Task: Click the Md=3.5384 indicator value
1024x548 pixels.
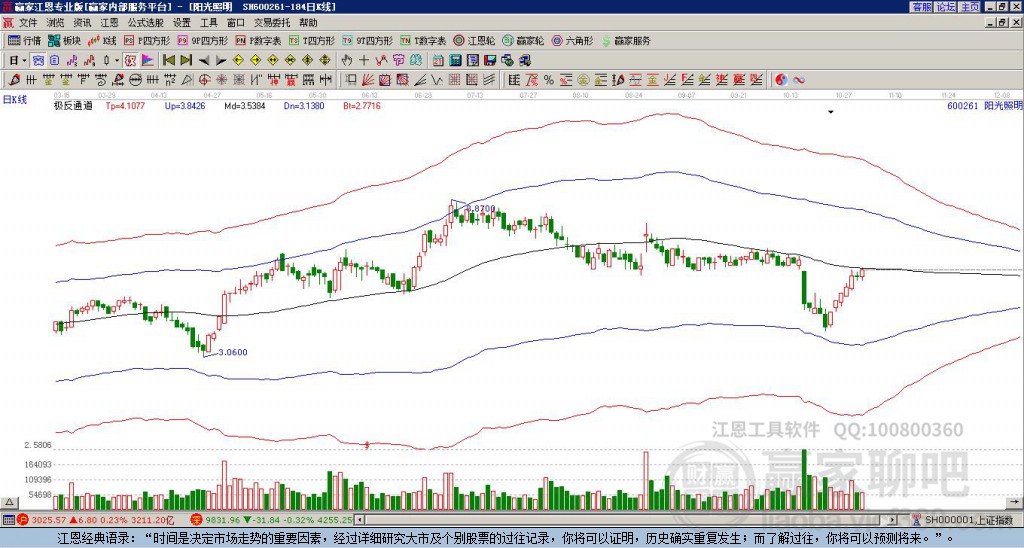Action: pyautogui.click(x=244, y=106)
